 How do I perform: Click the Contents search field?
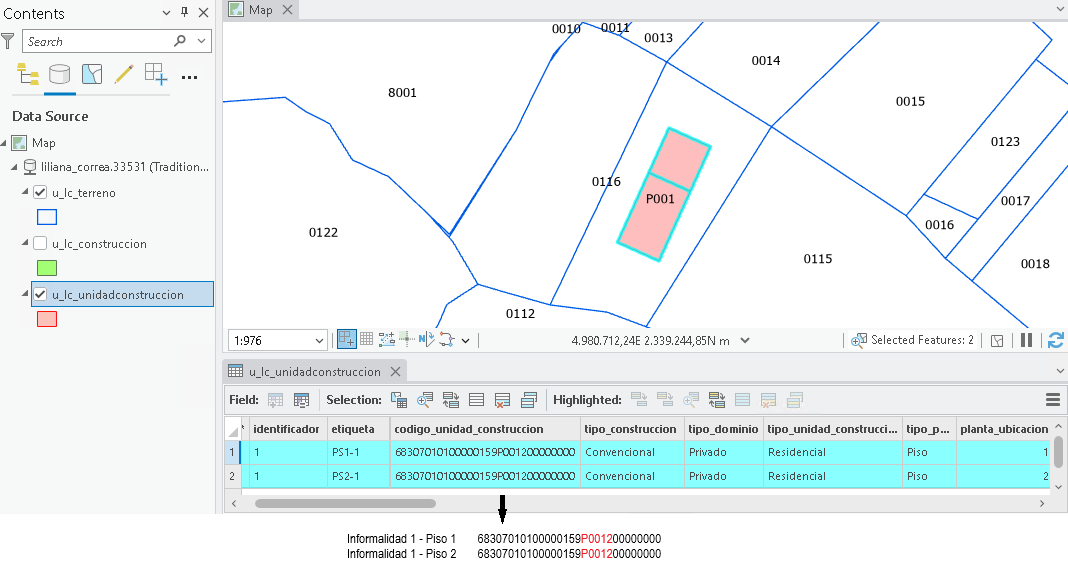click(x=99, y=42)
